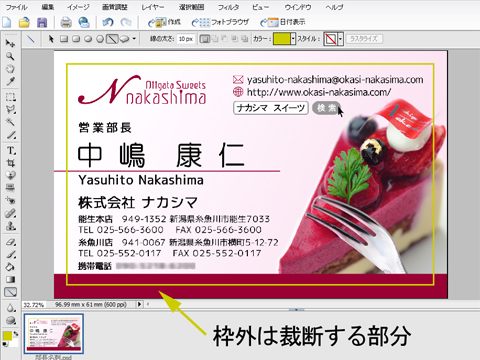Viewport: 480px width, 360px height.
Task: Select the Zoom magnifier tool
Action: [10, 56]
